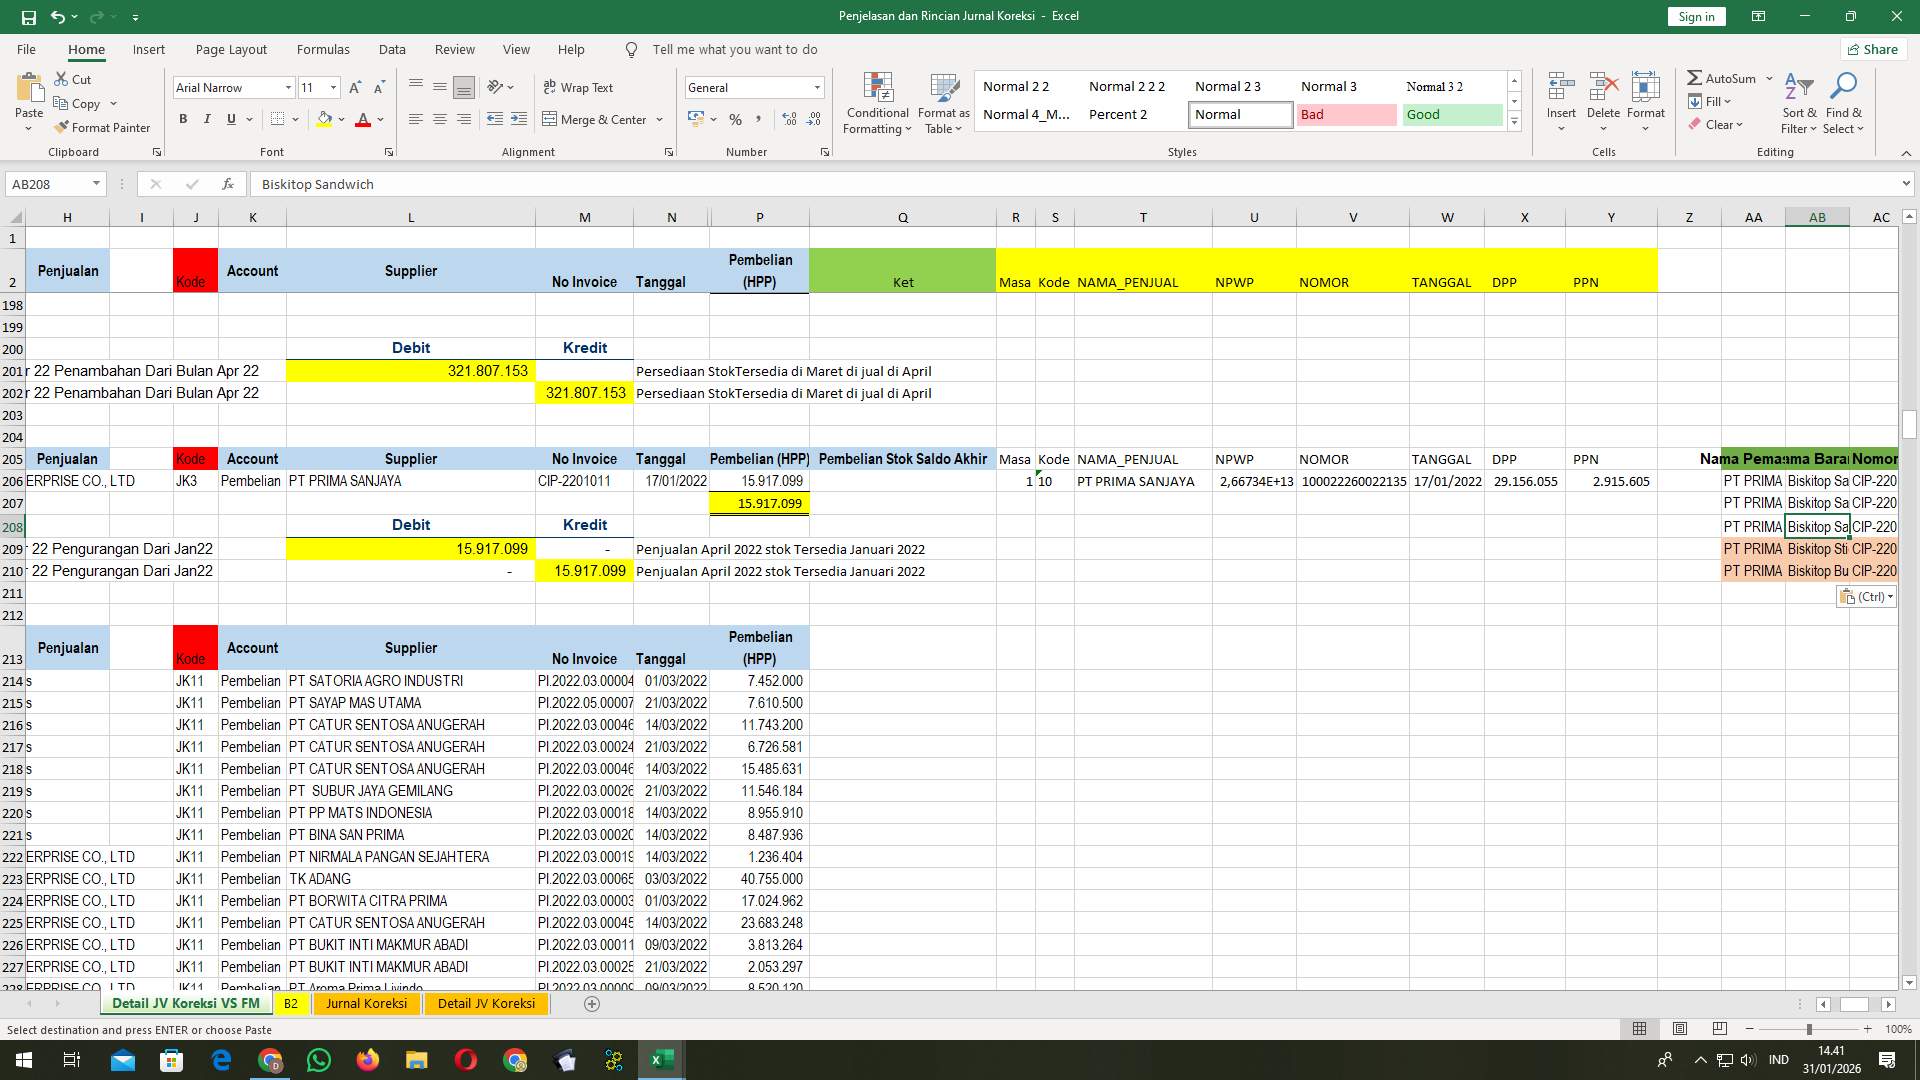Open the Jurnal Koreksi sheet tab
Image resolution: width=1920 pixels, height=1080 pixels.
(366, 1003)
